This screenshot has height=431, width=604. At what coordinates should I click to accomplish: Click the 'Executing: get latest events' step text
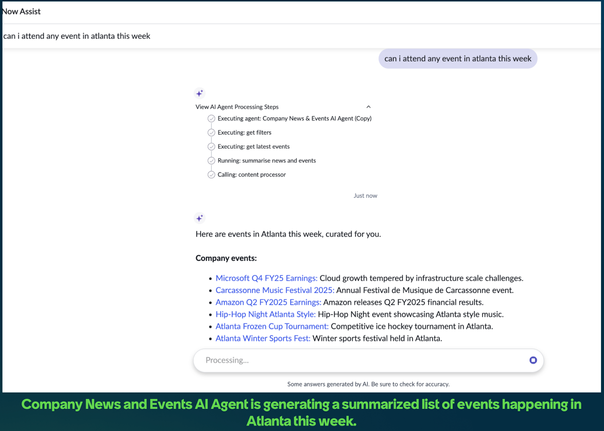(253, 146)
